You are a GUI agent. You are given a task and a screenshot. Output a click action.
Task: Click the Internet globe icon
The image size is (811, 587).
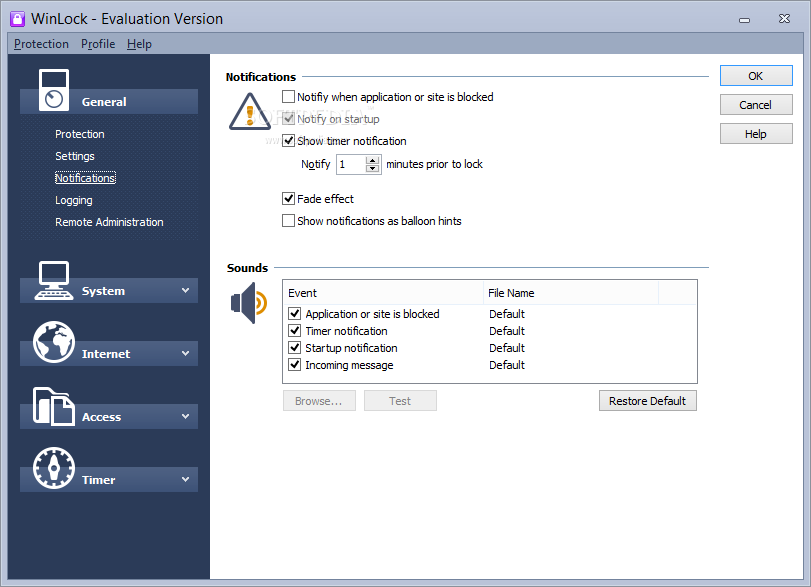[54, 342]
